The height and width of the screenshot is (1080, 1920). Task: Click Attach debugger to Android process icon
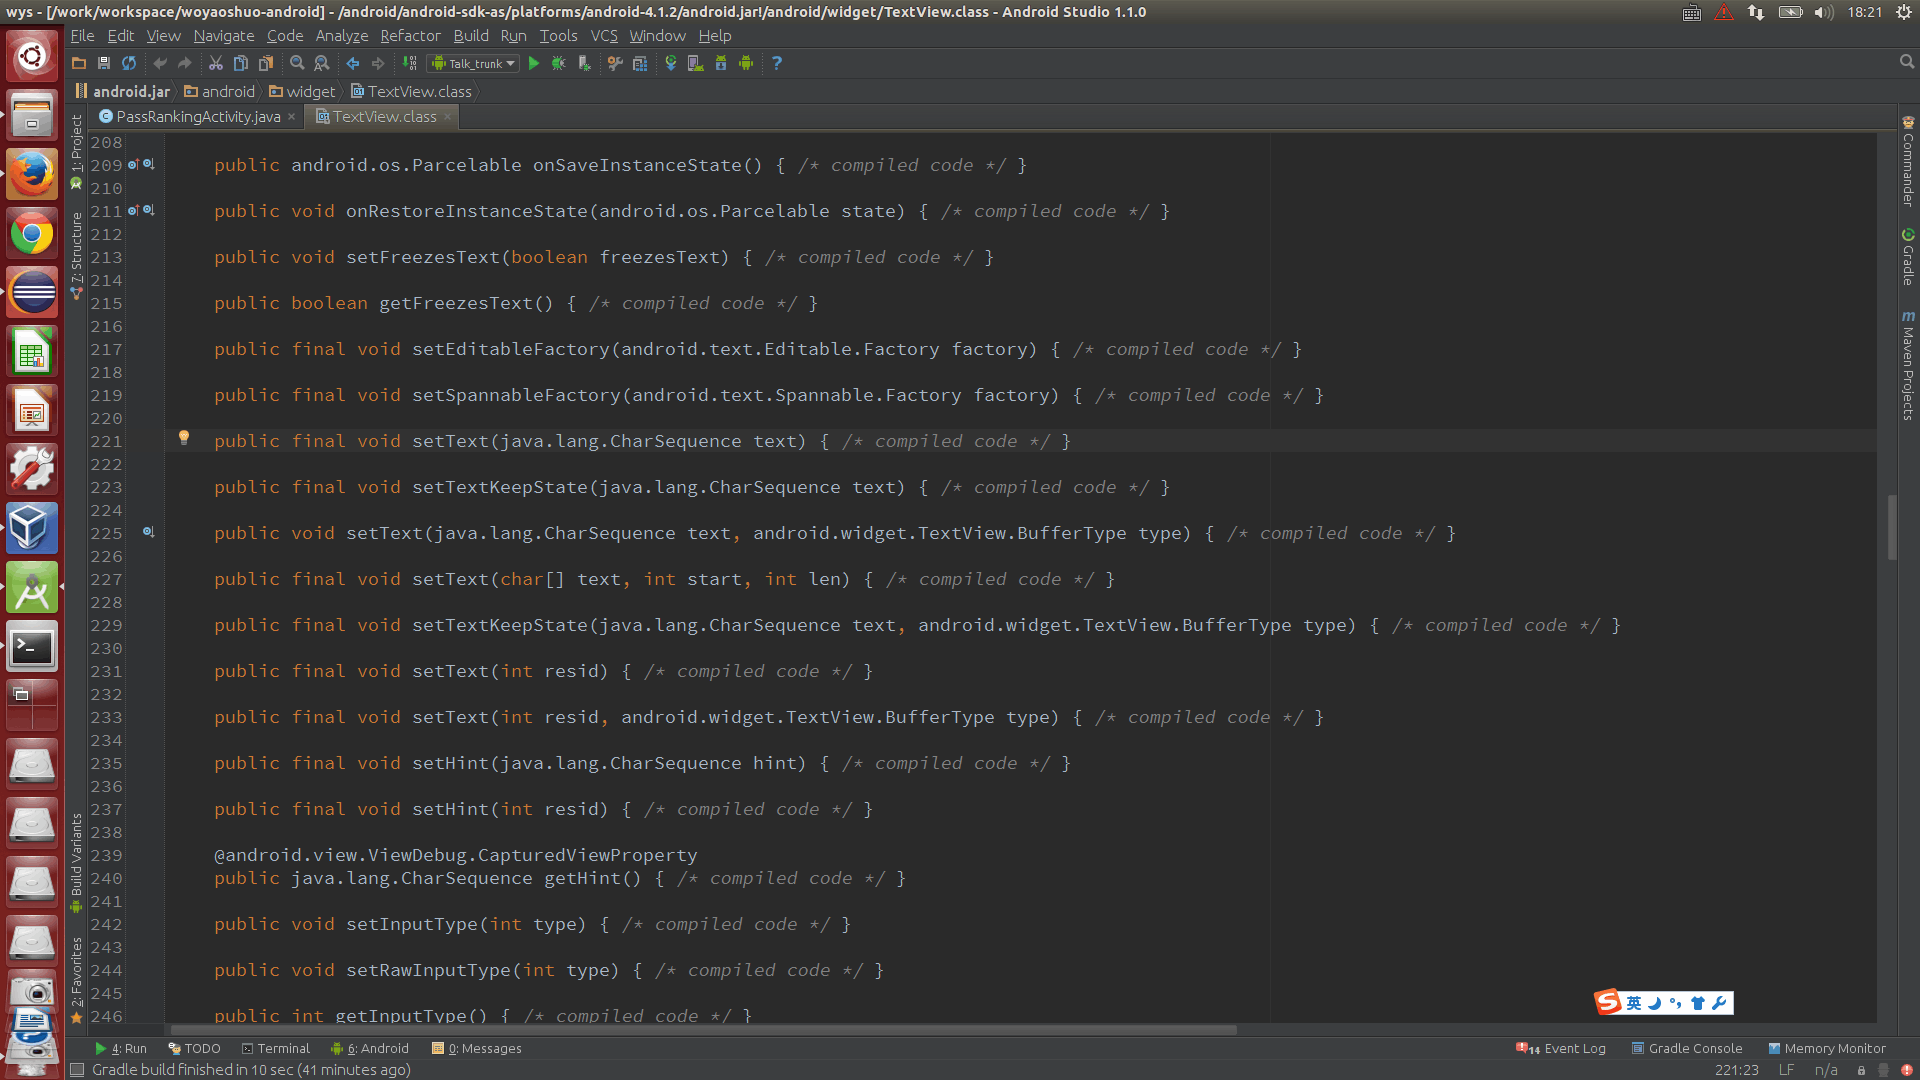coord(585,63)
